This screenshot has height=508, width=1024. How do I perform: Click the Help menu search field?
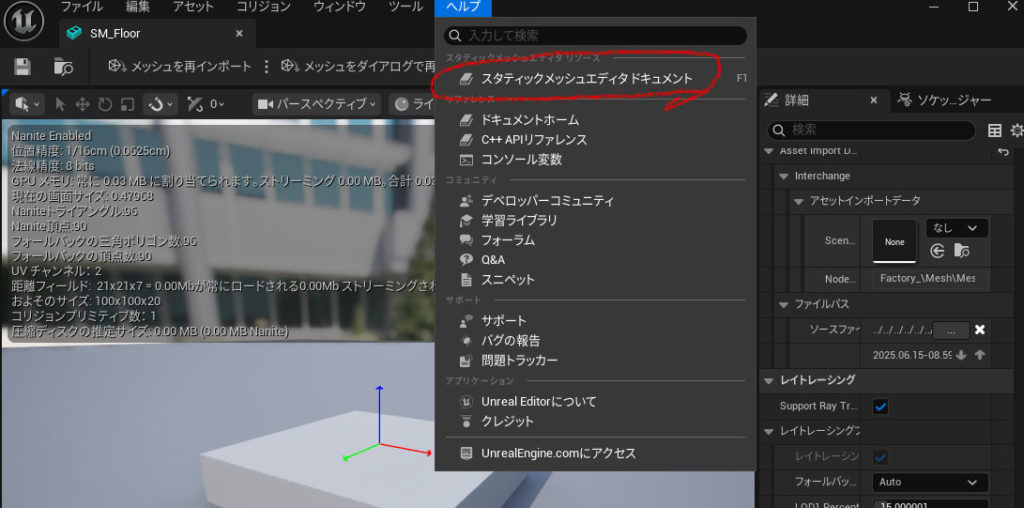[596, 36]
